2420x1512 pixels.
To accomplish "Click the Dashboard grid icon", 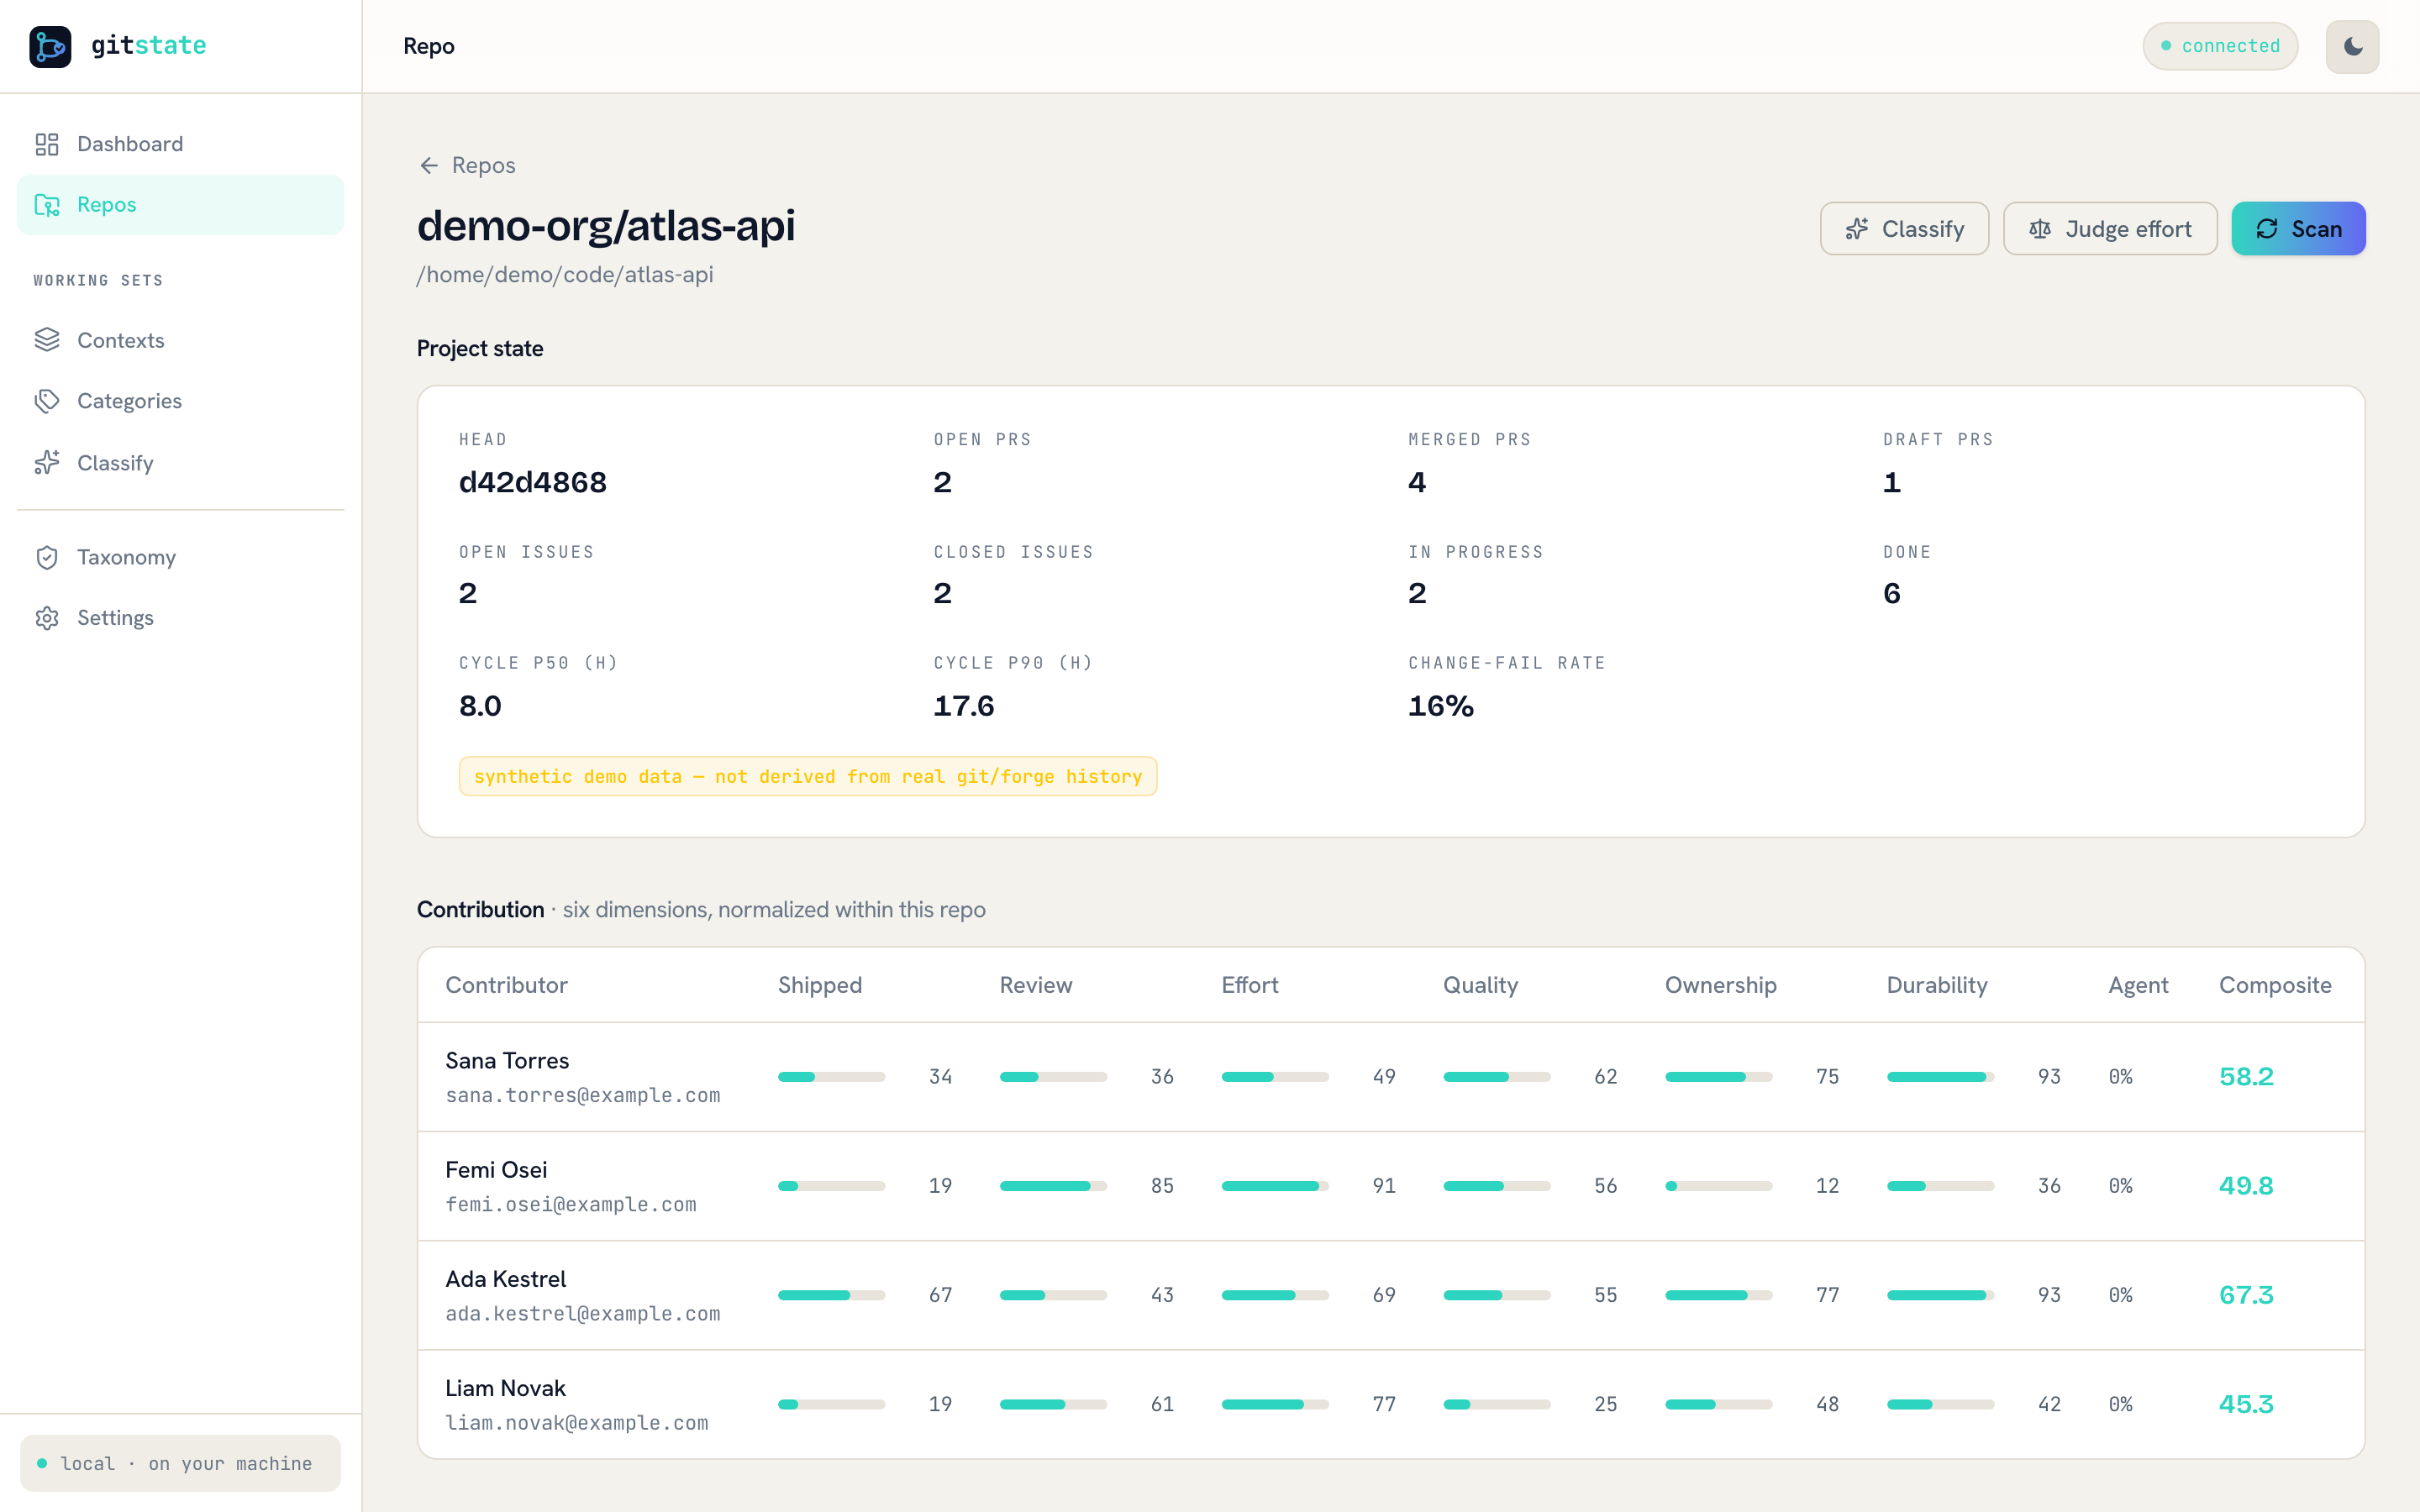I will (47, 144).
